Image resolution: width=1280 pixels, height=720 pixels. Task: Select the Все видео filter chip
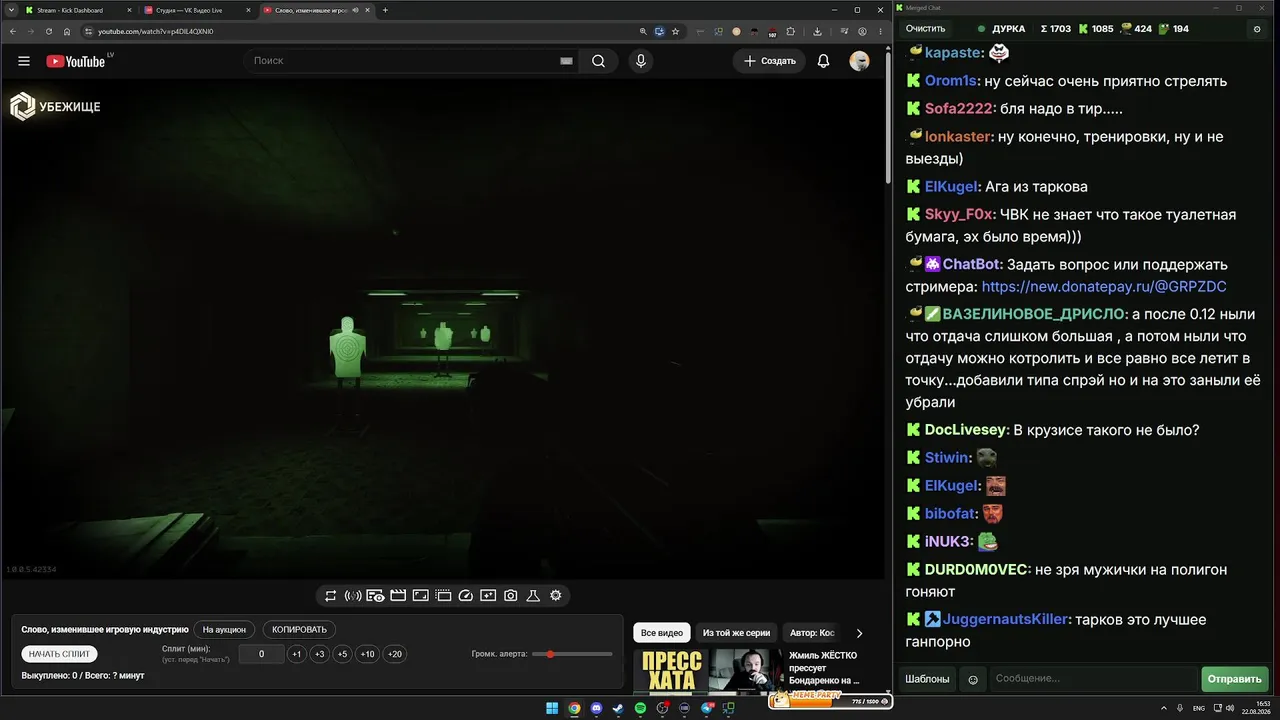(662, 633)
